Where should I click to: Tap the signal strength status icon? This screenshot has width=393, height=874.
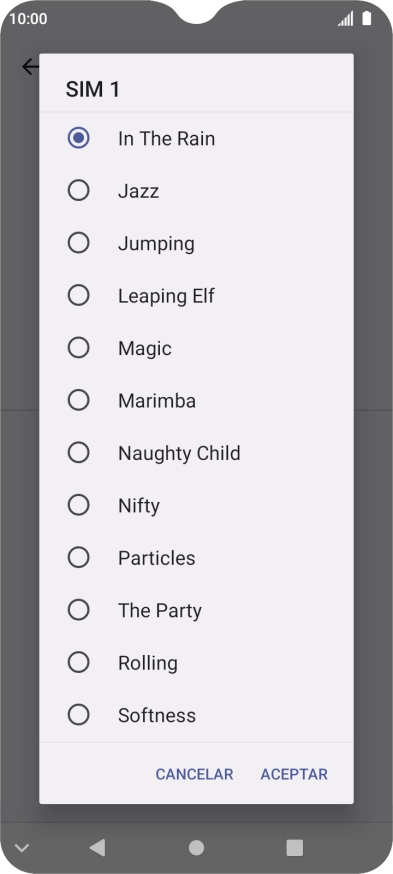[x=346, y=19]
